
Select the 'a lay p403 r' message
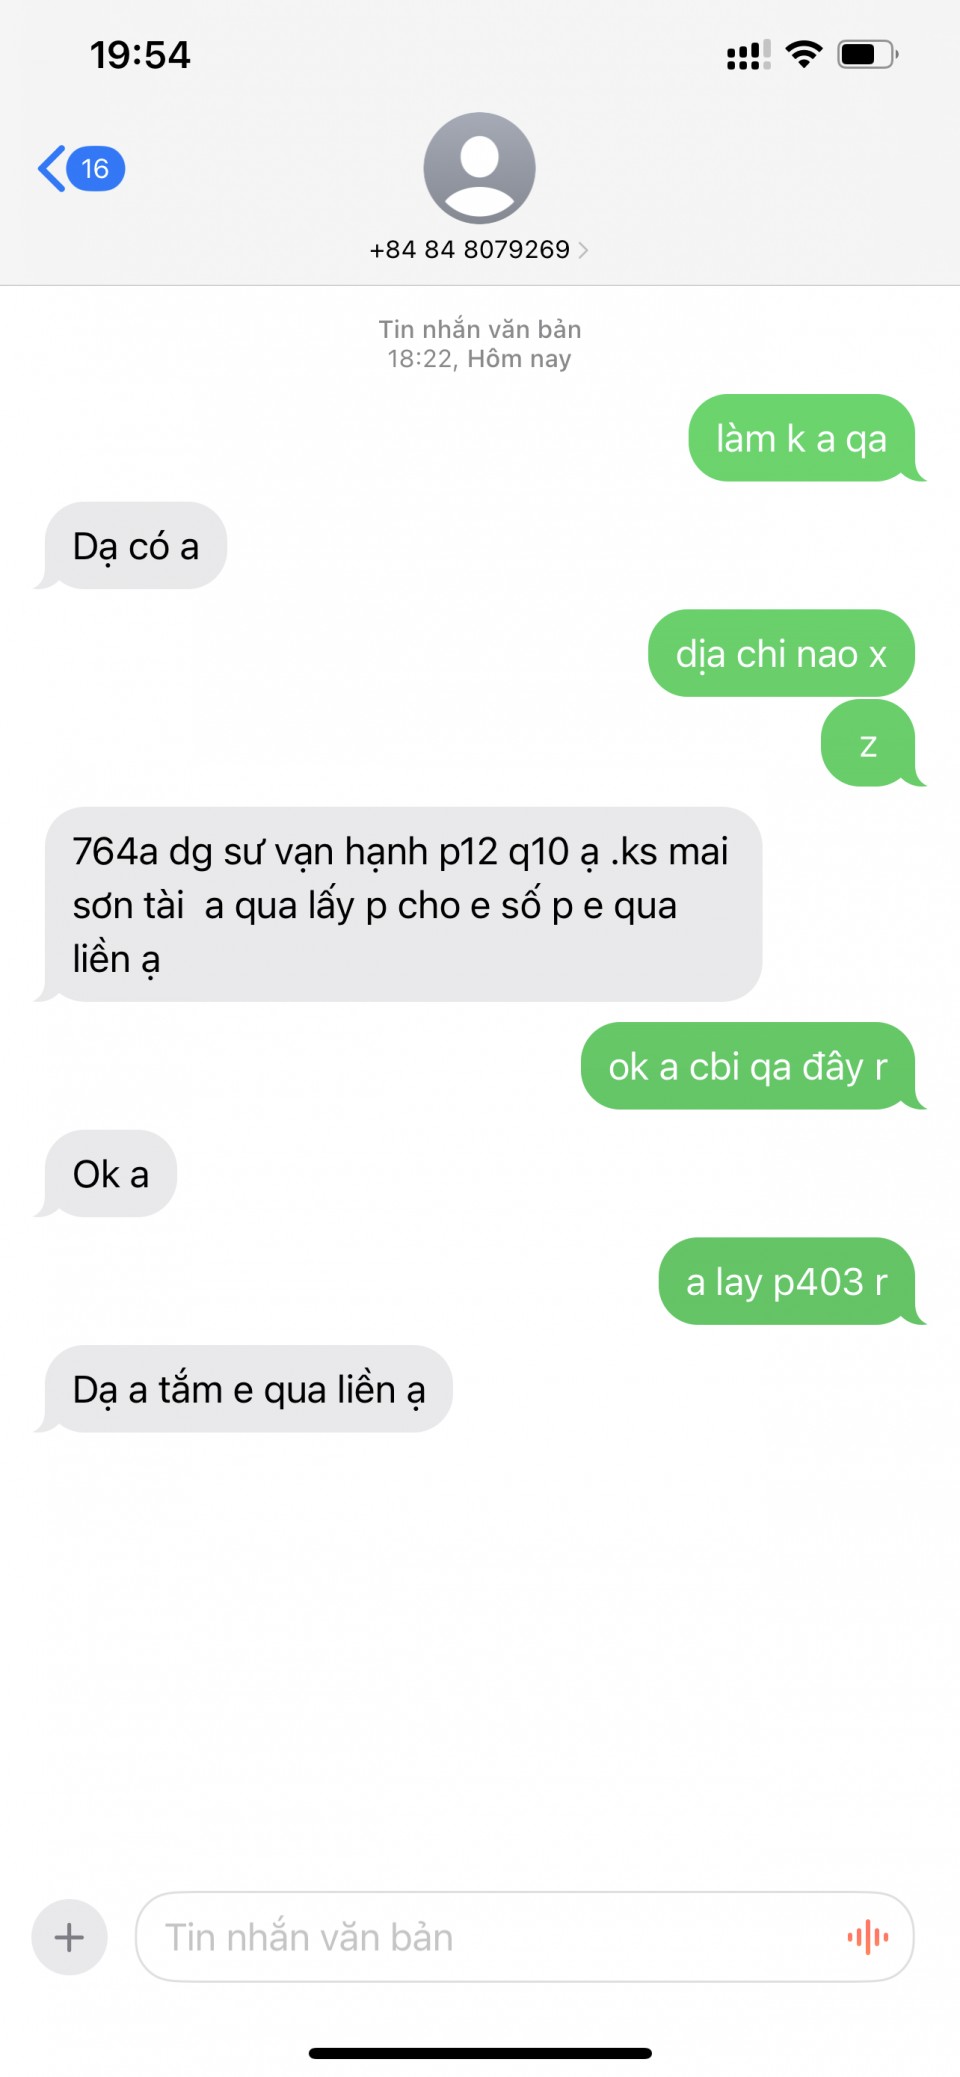pyautogui.click(x=787, y=1281)
